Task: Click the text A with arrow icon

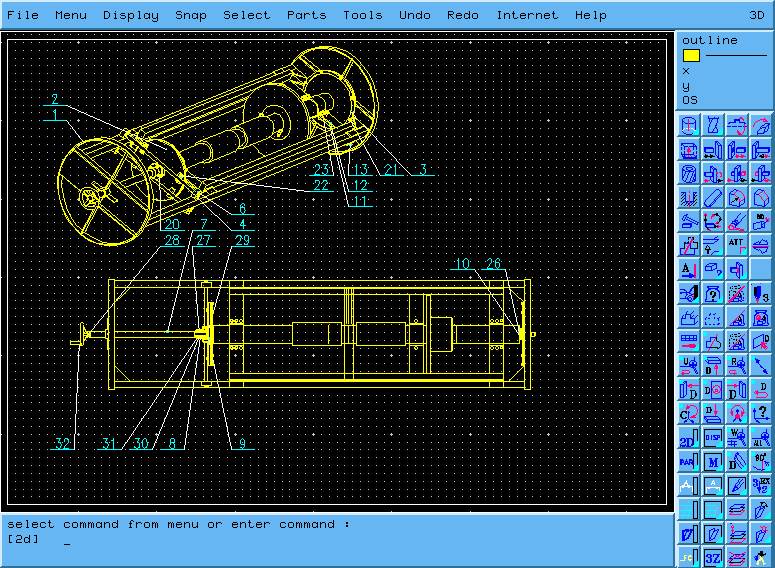Action: (689, 269)
